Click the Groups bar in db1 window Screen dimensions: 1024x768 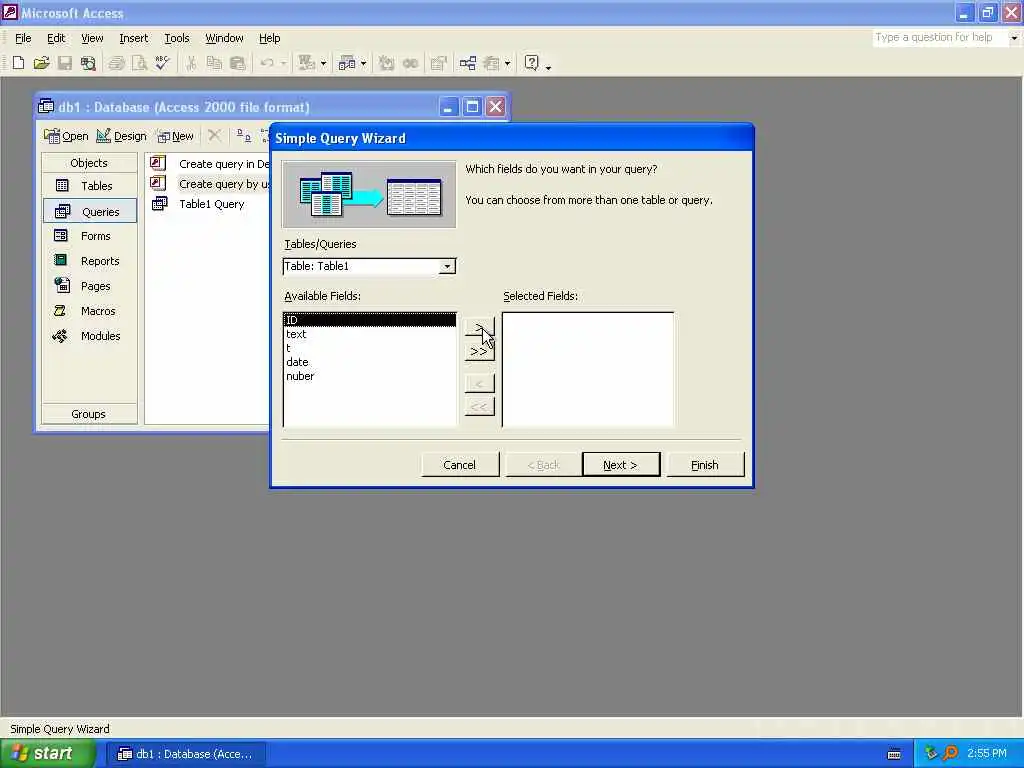(89, 414)
